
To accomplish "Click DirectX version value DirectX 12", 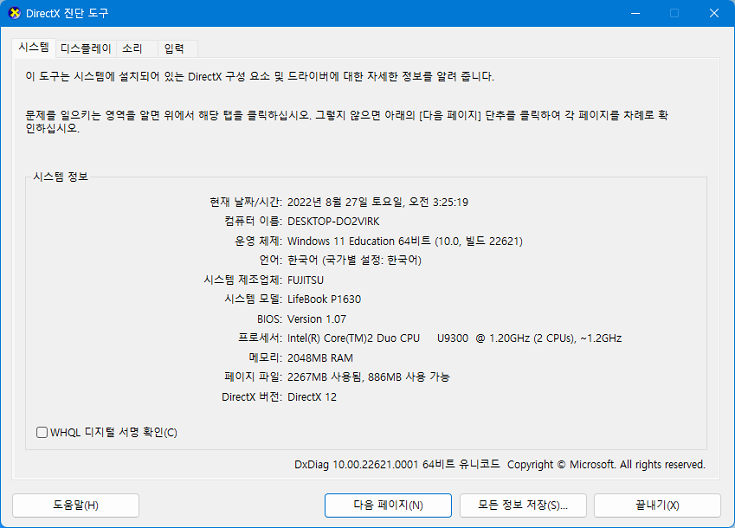I will (312, 397).
